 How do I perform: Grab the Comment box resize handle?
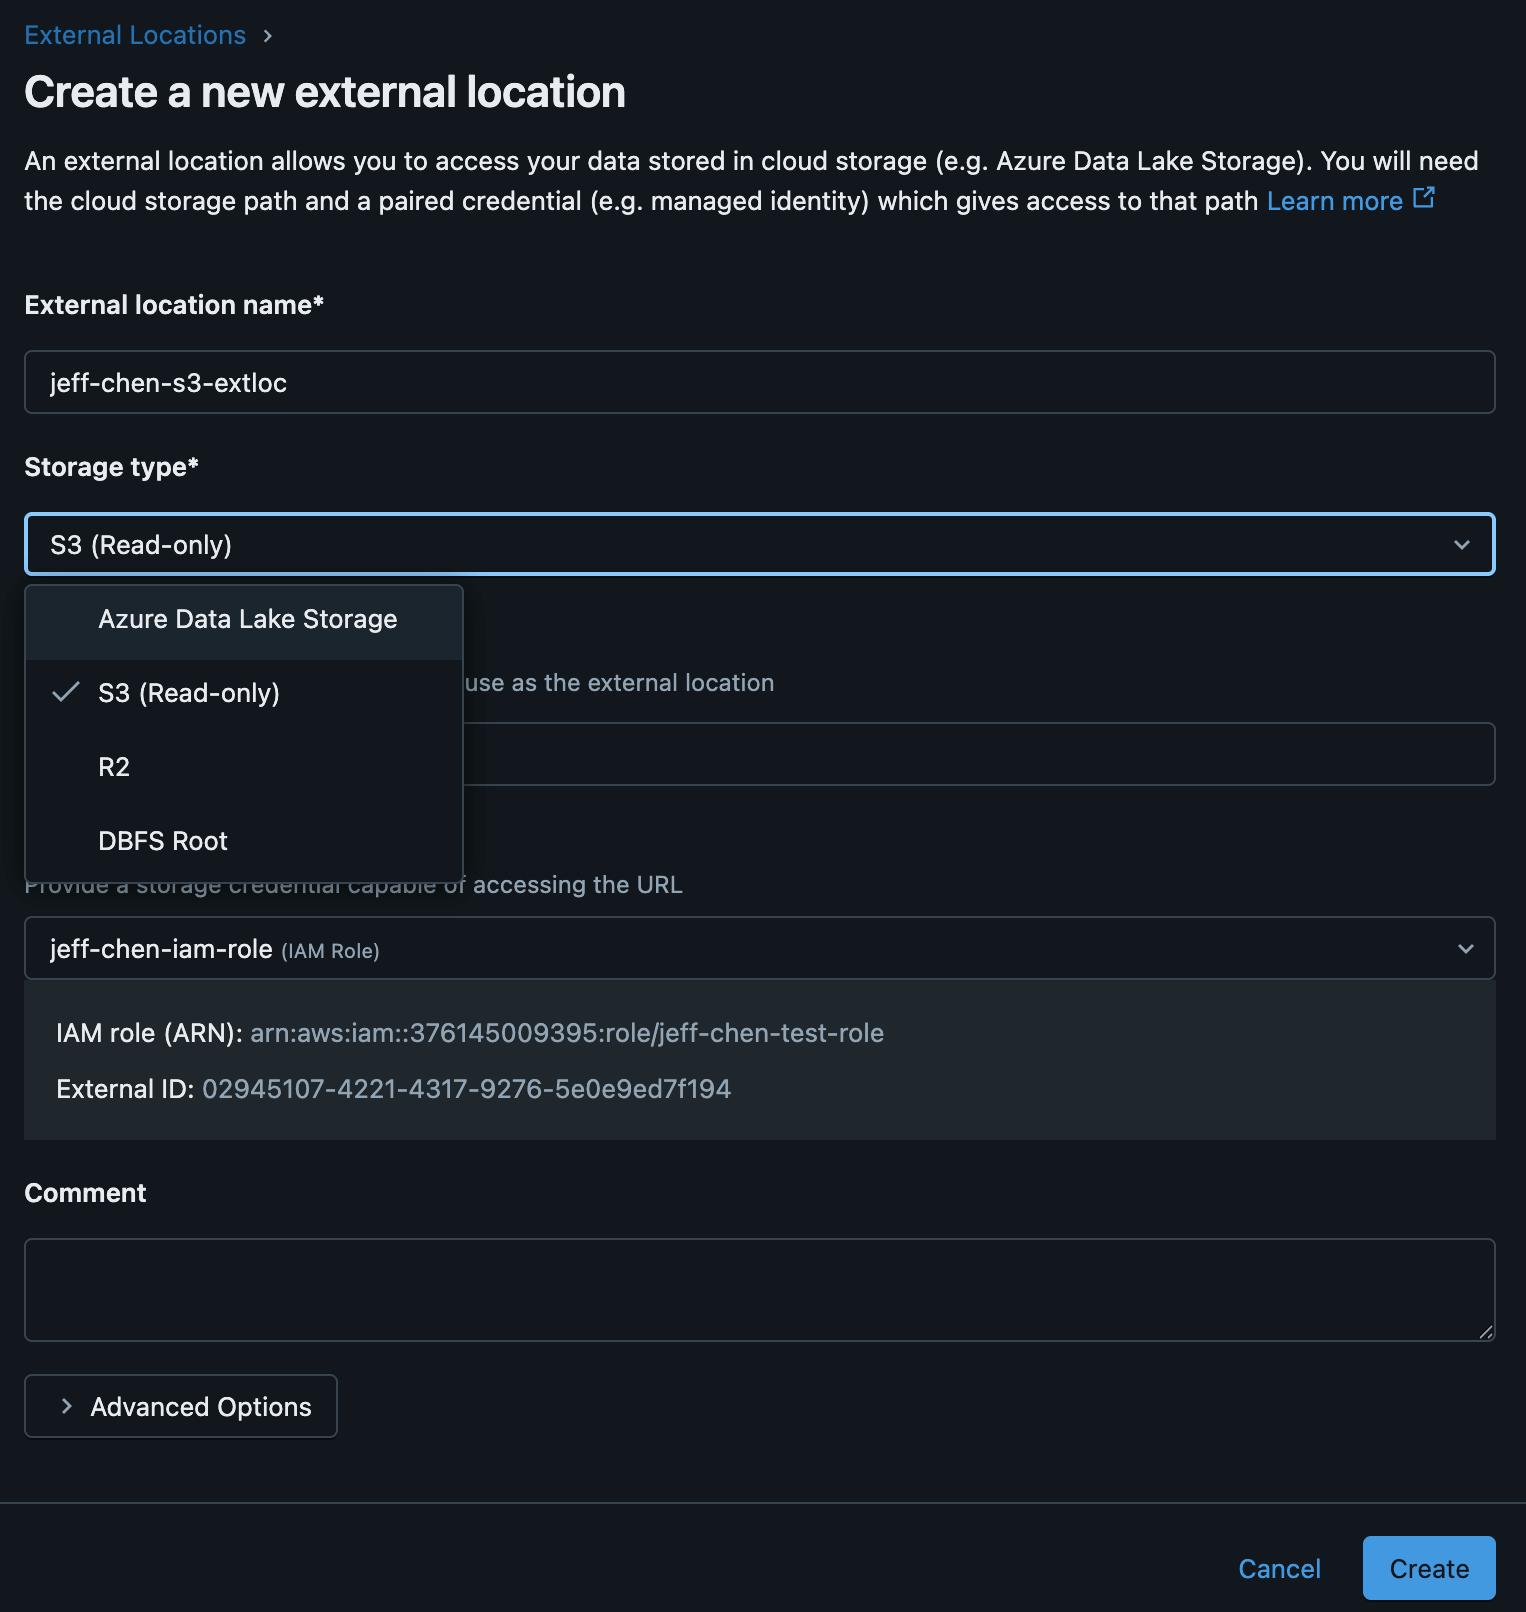tap(1486, 1332)
